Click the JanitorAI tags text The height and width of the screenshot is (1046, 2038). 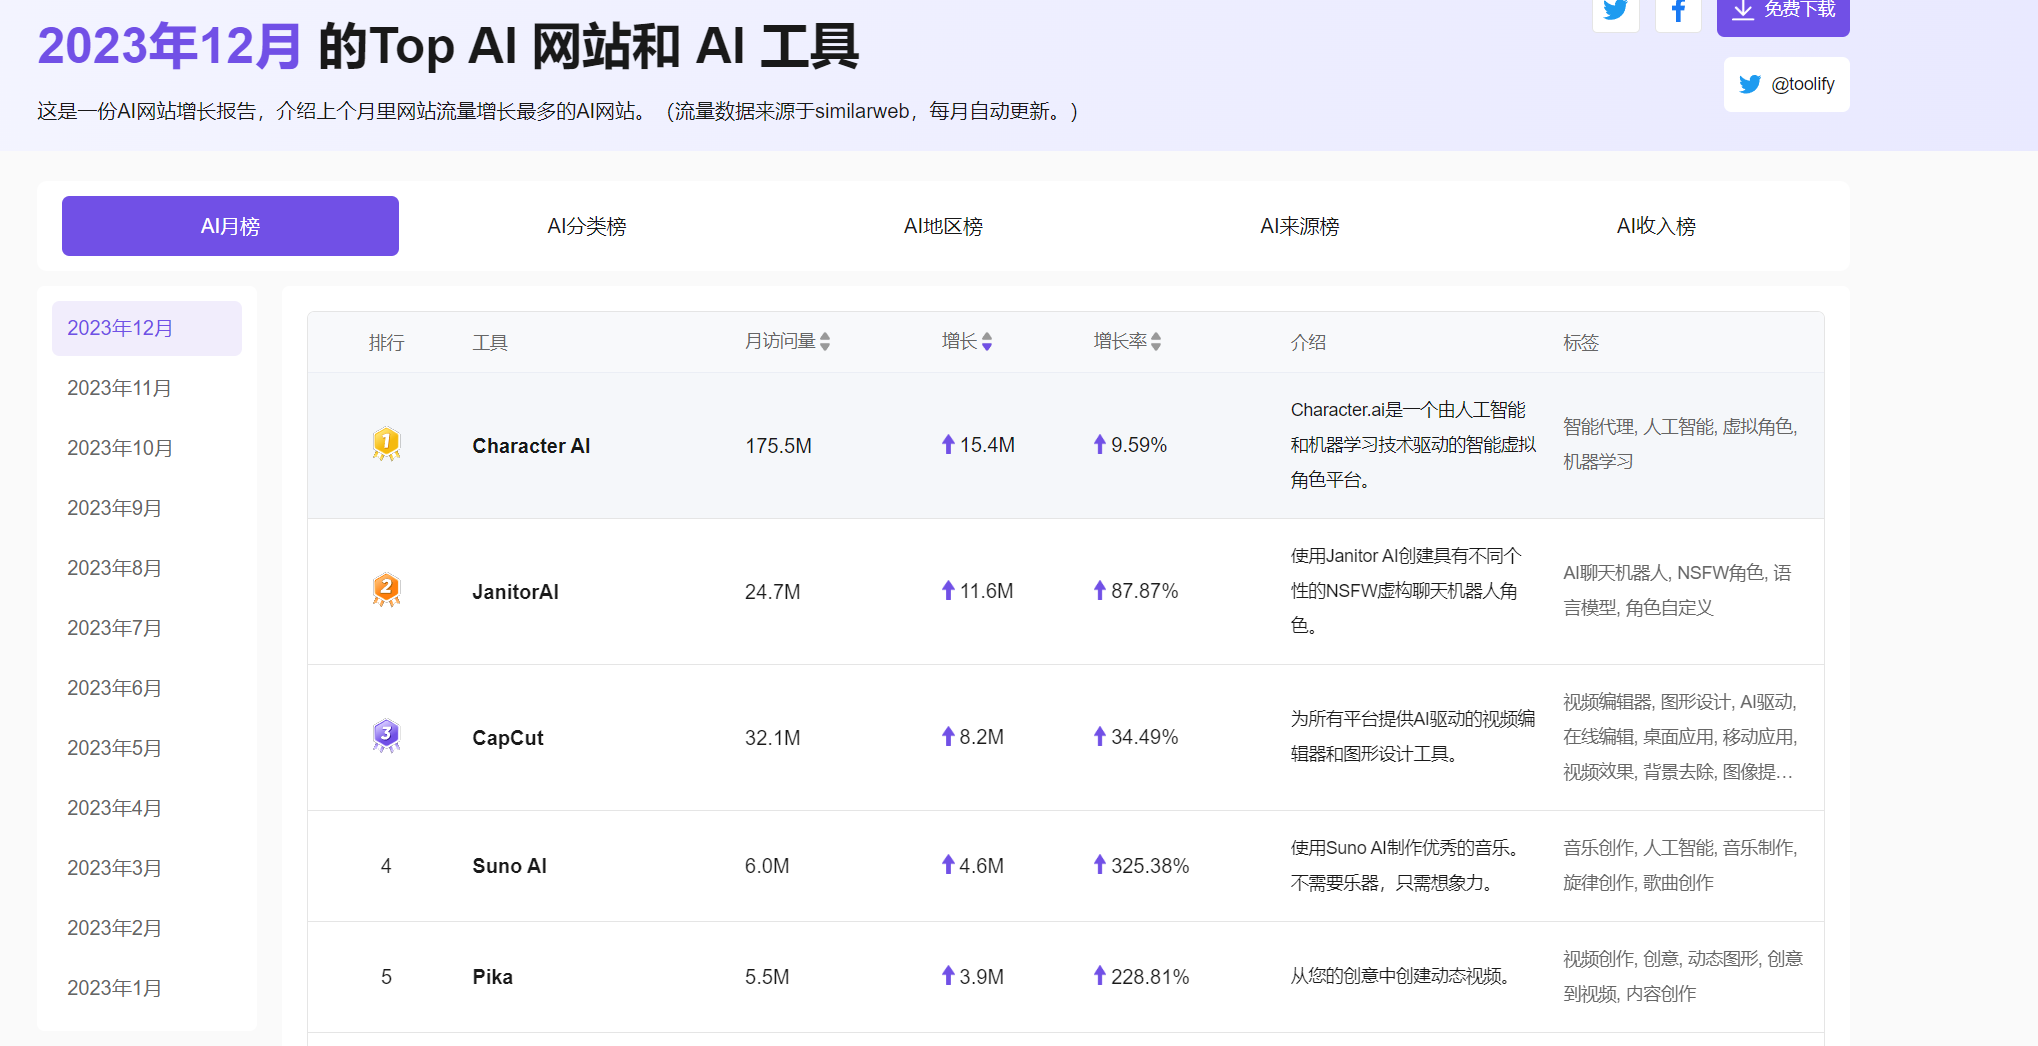(1677, 590)
